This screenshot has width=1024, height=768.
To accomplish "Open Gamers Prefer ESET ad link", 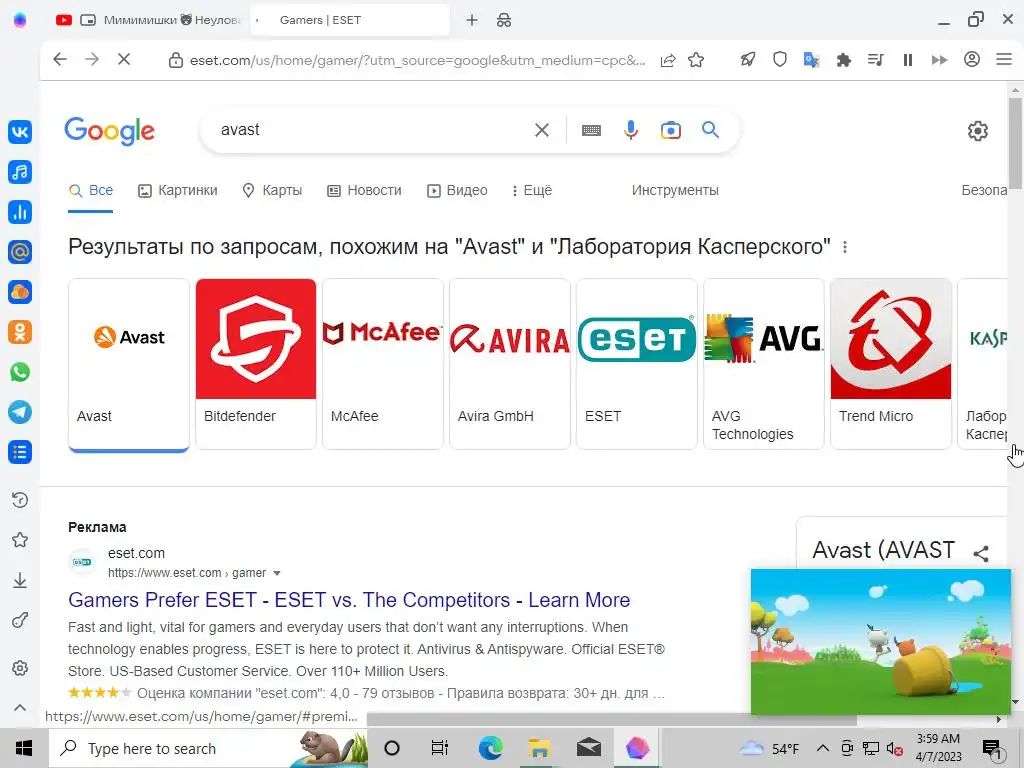I will coord(349,600).
